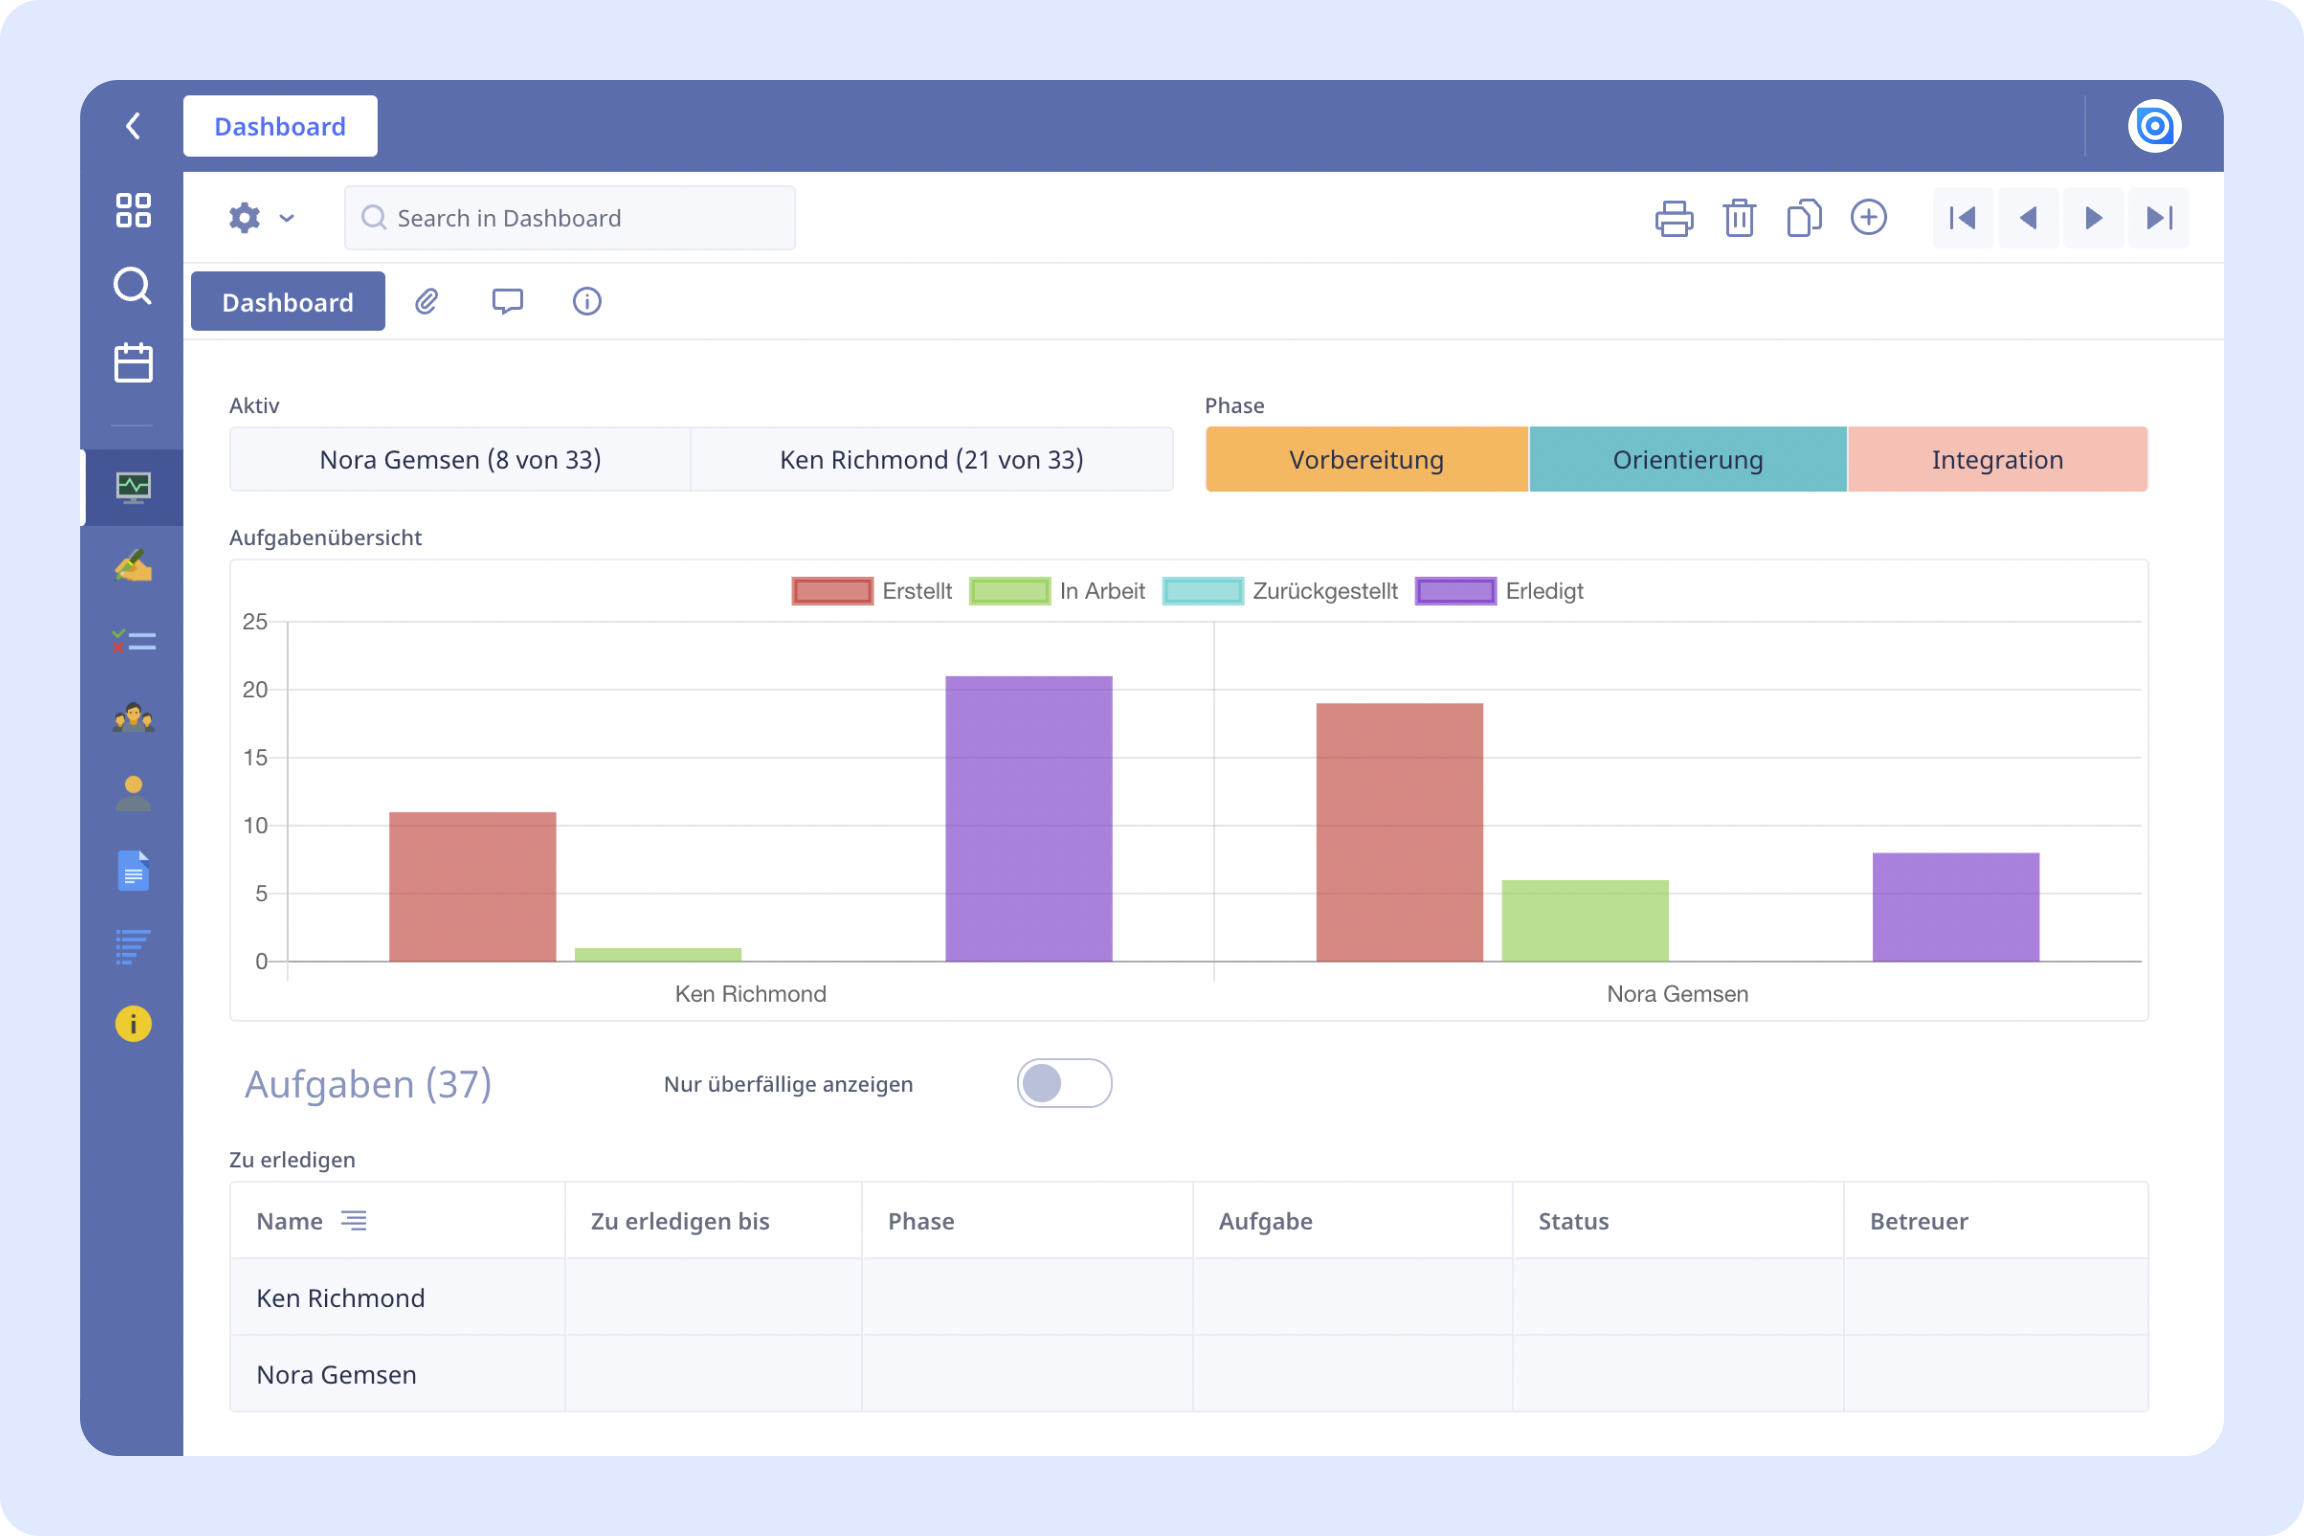2304x1536 pixels.
Task: Open the Name column sort menu
Action: click(354, 1220)
